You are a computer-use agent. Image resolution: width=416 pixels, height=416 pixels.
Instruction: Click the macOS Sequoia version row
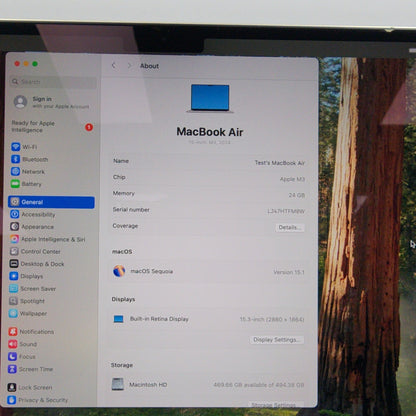209,271
